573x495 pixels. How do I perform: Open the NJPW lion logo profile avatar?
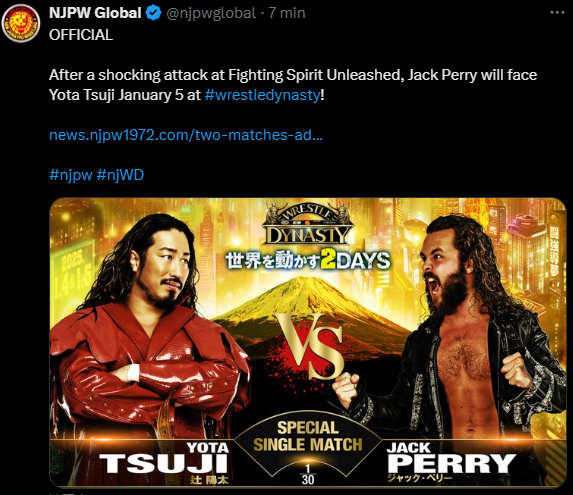pyautogui.click(x=21, y=23)
